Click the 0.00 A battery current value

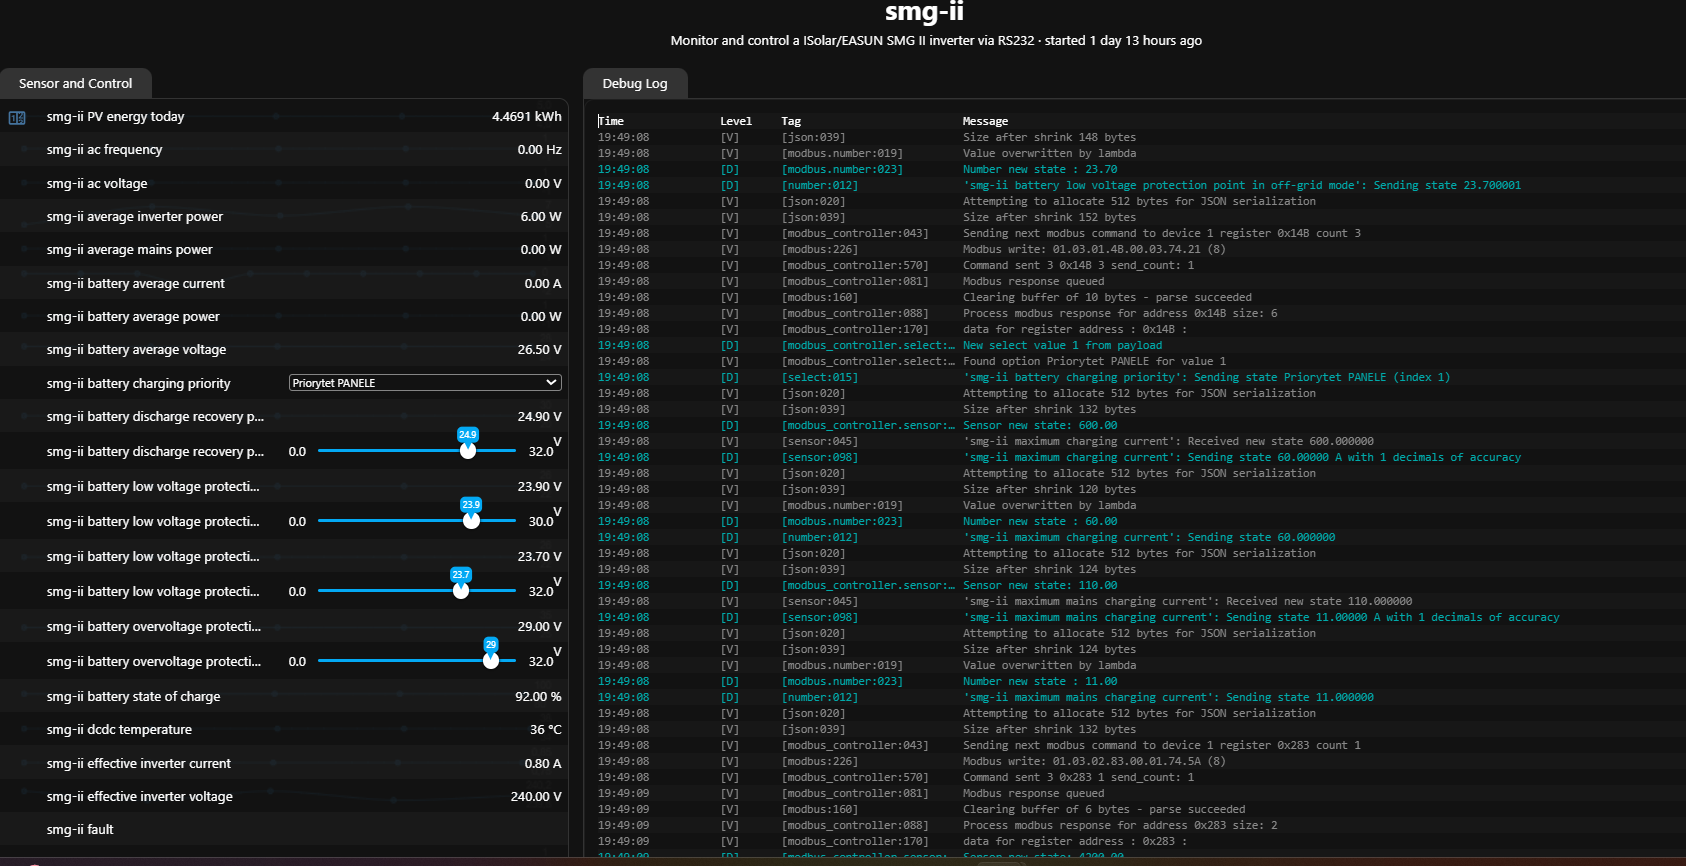543,284
